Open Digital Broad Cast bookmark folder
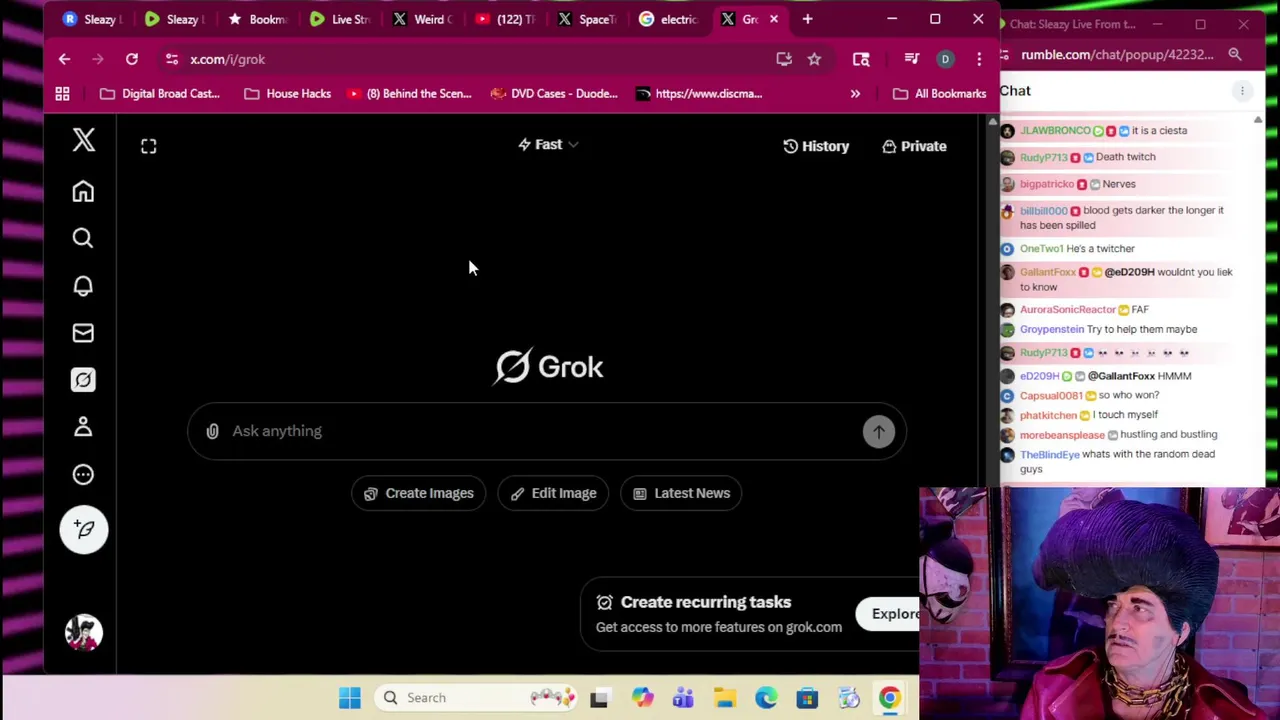Viewport: 1280px width, 720px height. (x=159, y=94)
